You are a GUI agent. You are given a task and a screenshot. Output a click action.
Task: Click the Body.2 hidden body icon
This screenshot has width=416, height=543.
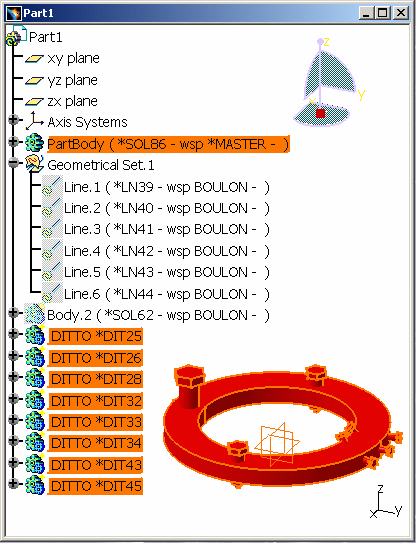pyautogui.click(x=34, y=314)
